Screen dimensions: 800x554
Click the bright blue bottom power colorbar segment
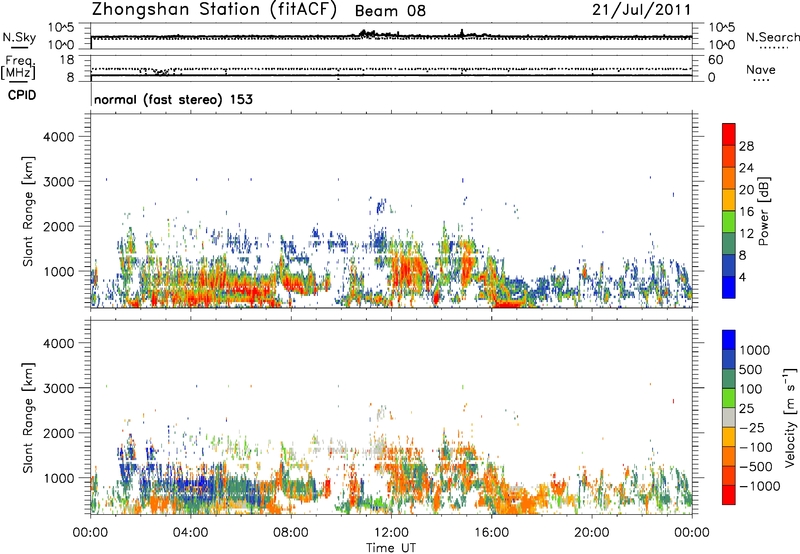pyautogui.click(x=729, y=287)
